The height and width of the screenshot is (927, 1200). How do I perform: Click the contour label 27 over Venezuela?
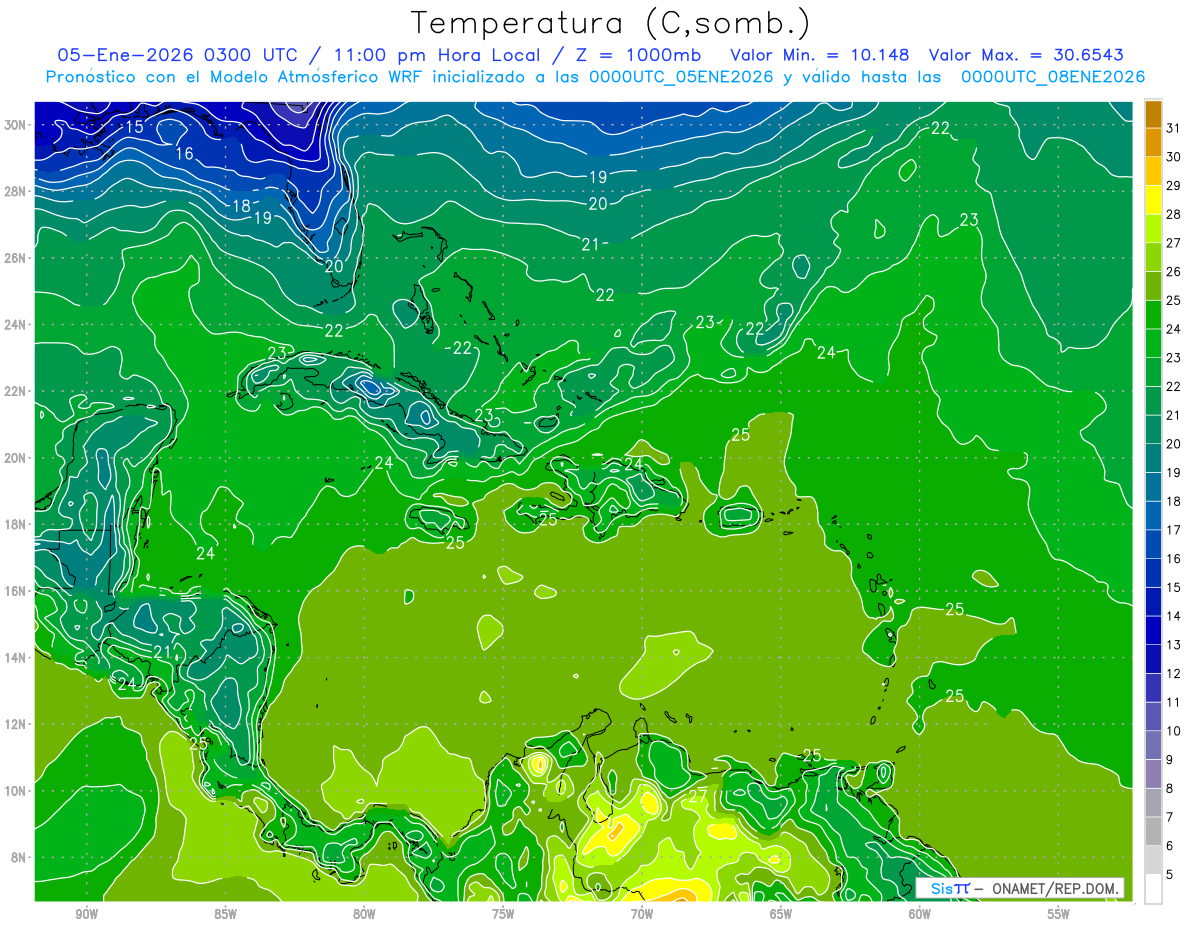click(x=698, y=795)
